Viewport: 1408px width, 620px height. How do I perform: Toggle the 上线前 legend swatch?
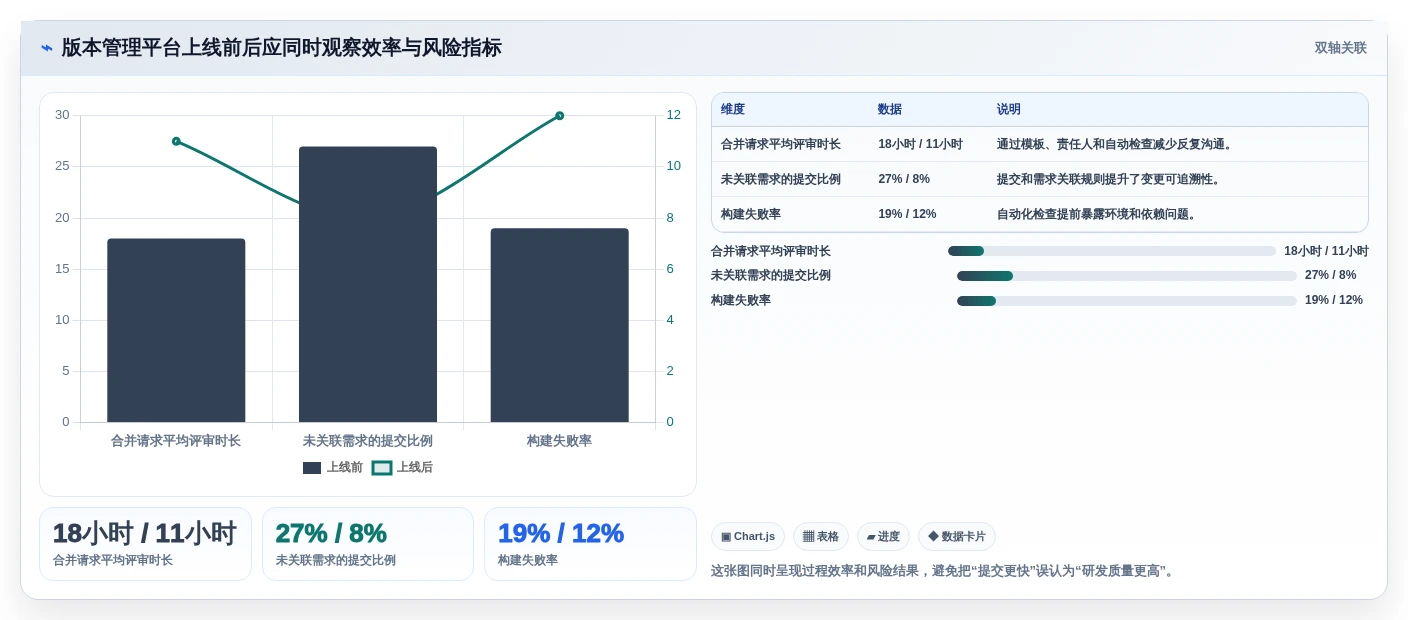pos(312,468)
